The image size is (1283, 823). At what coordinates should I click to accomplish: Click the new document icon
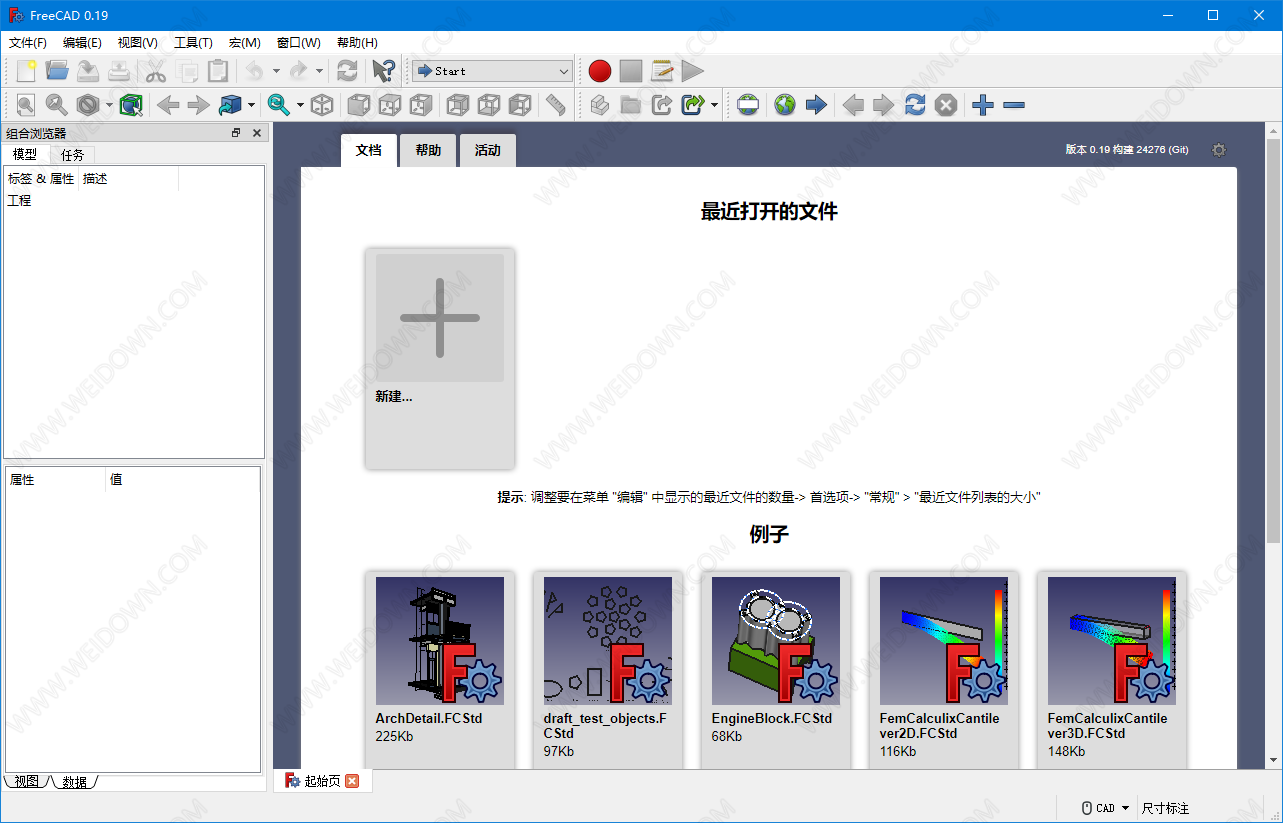point(26,71)
